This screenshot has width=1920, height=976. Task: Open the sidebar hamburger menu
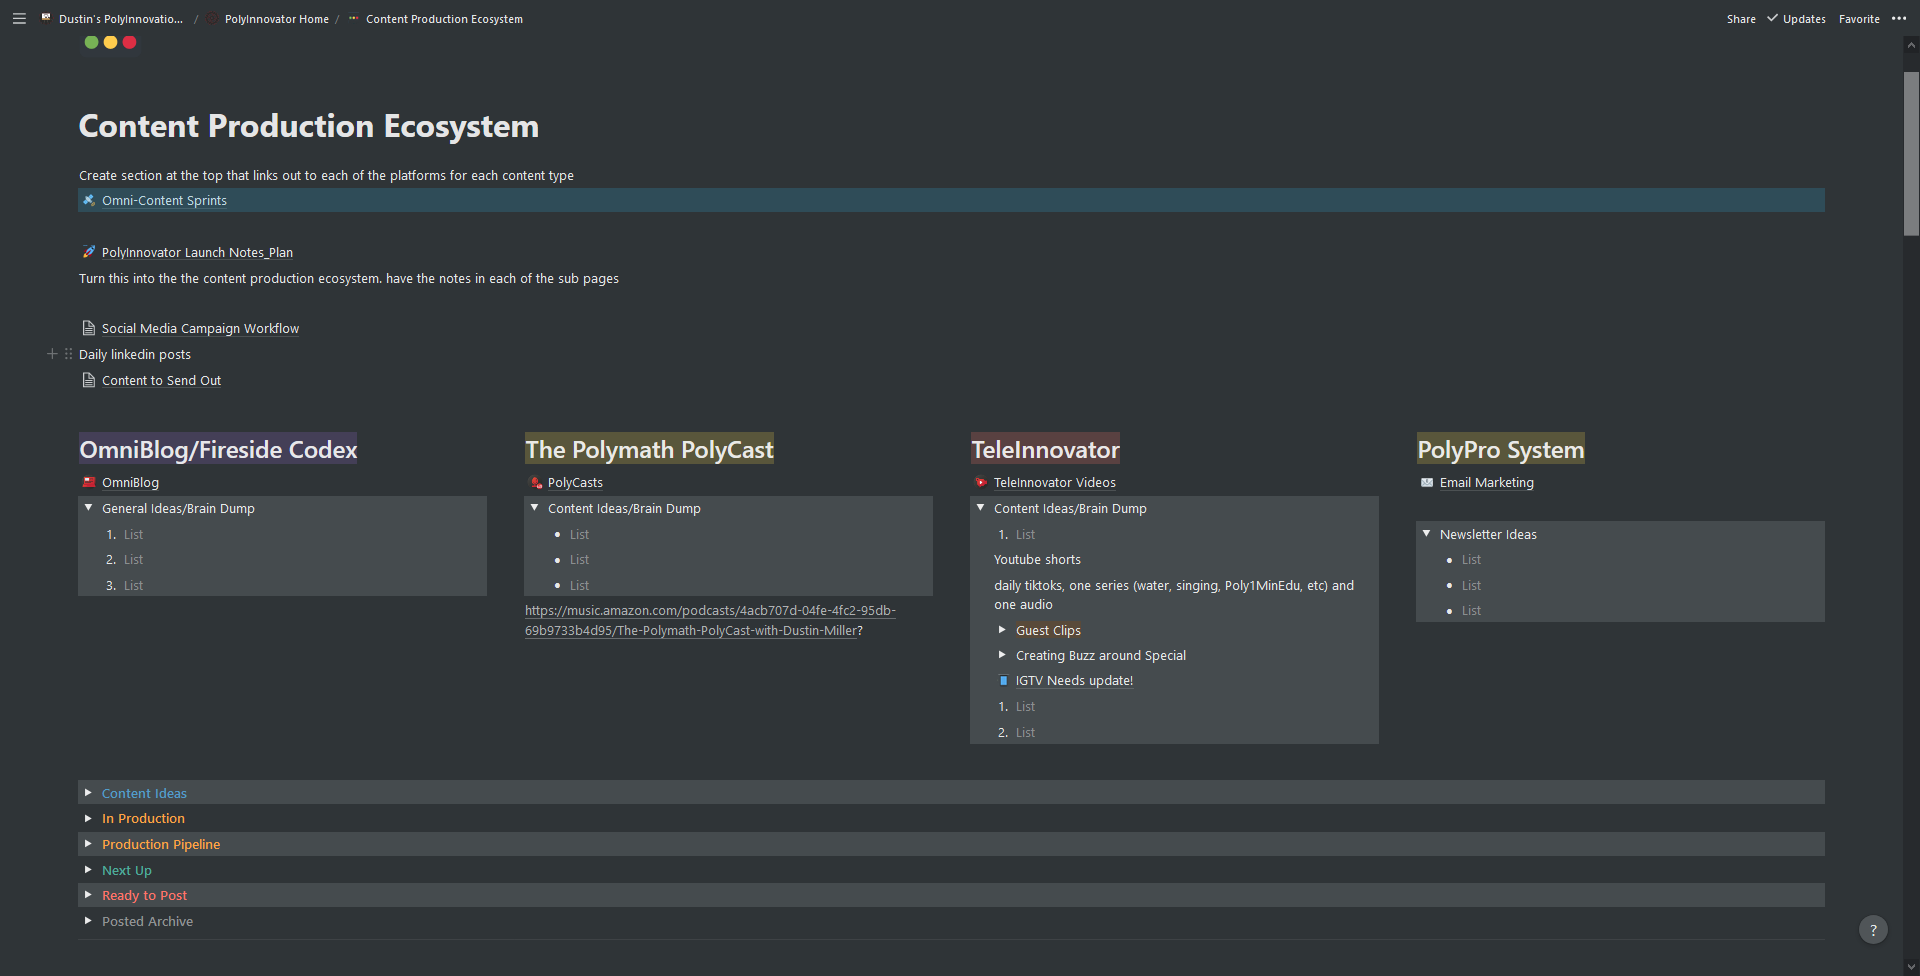point(18,19)
